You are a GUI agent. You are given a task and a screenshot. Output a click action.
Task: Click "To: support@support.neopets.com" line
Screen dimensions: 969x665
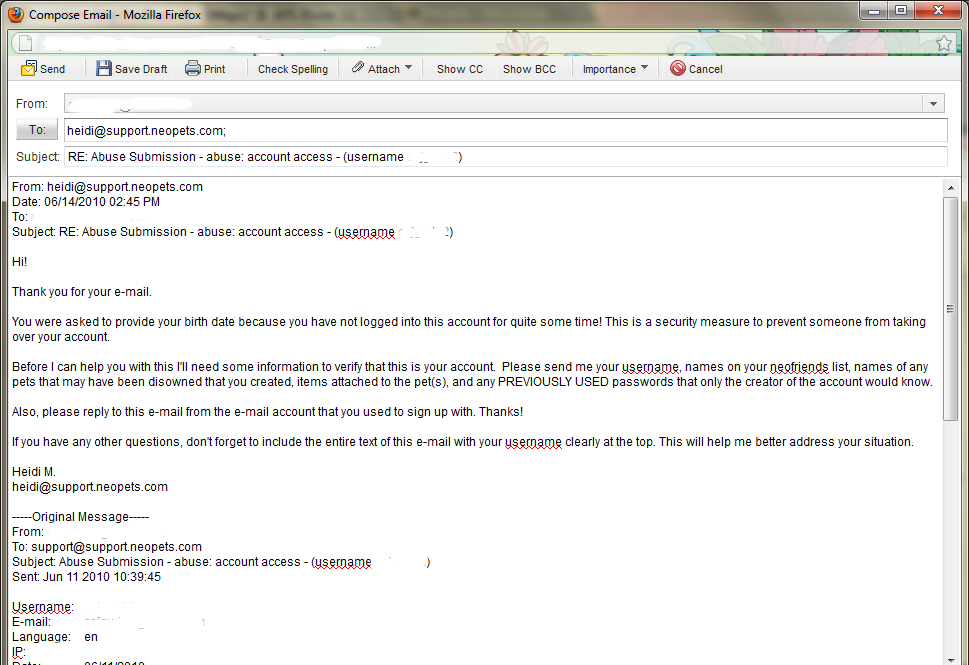pos(107,547)
